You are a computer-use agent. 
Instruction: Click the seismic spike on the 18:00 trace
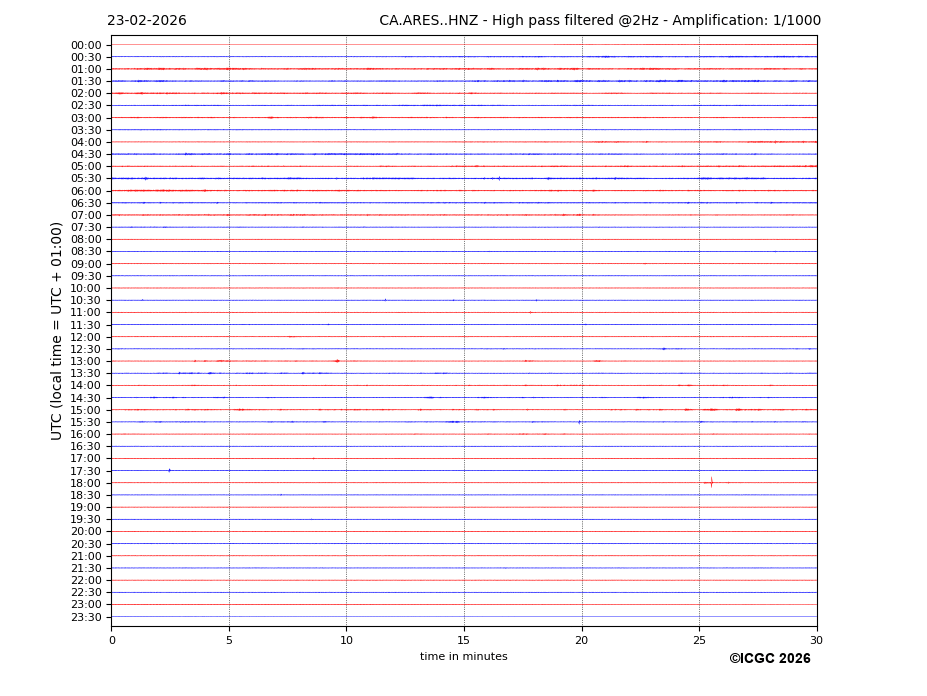pyautogui.click(x=711, y=482)
